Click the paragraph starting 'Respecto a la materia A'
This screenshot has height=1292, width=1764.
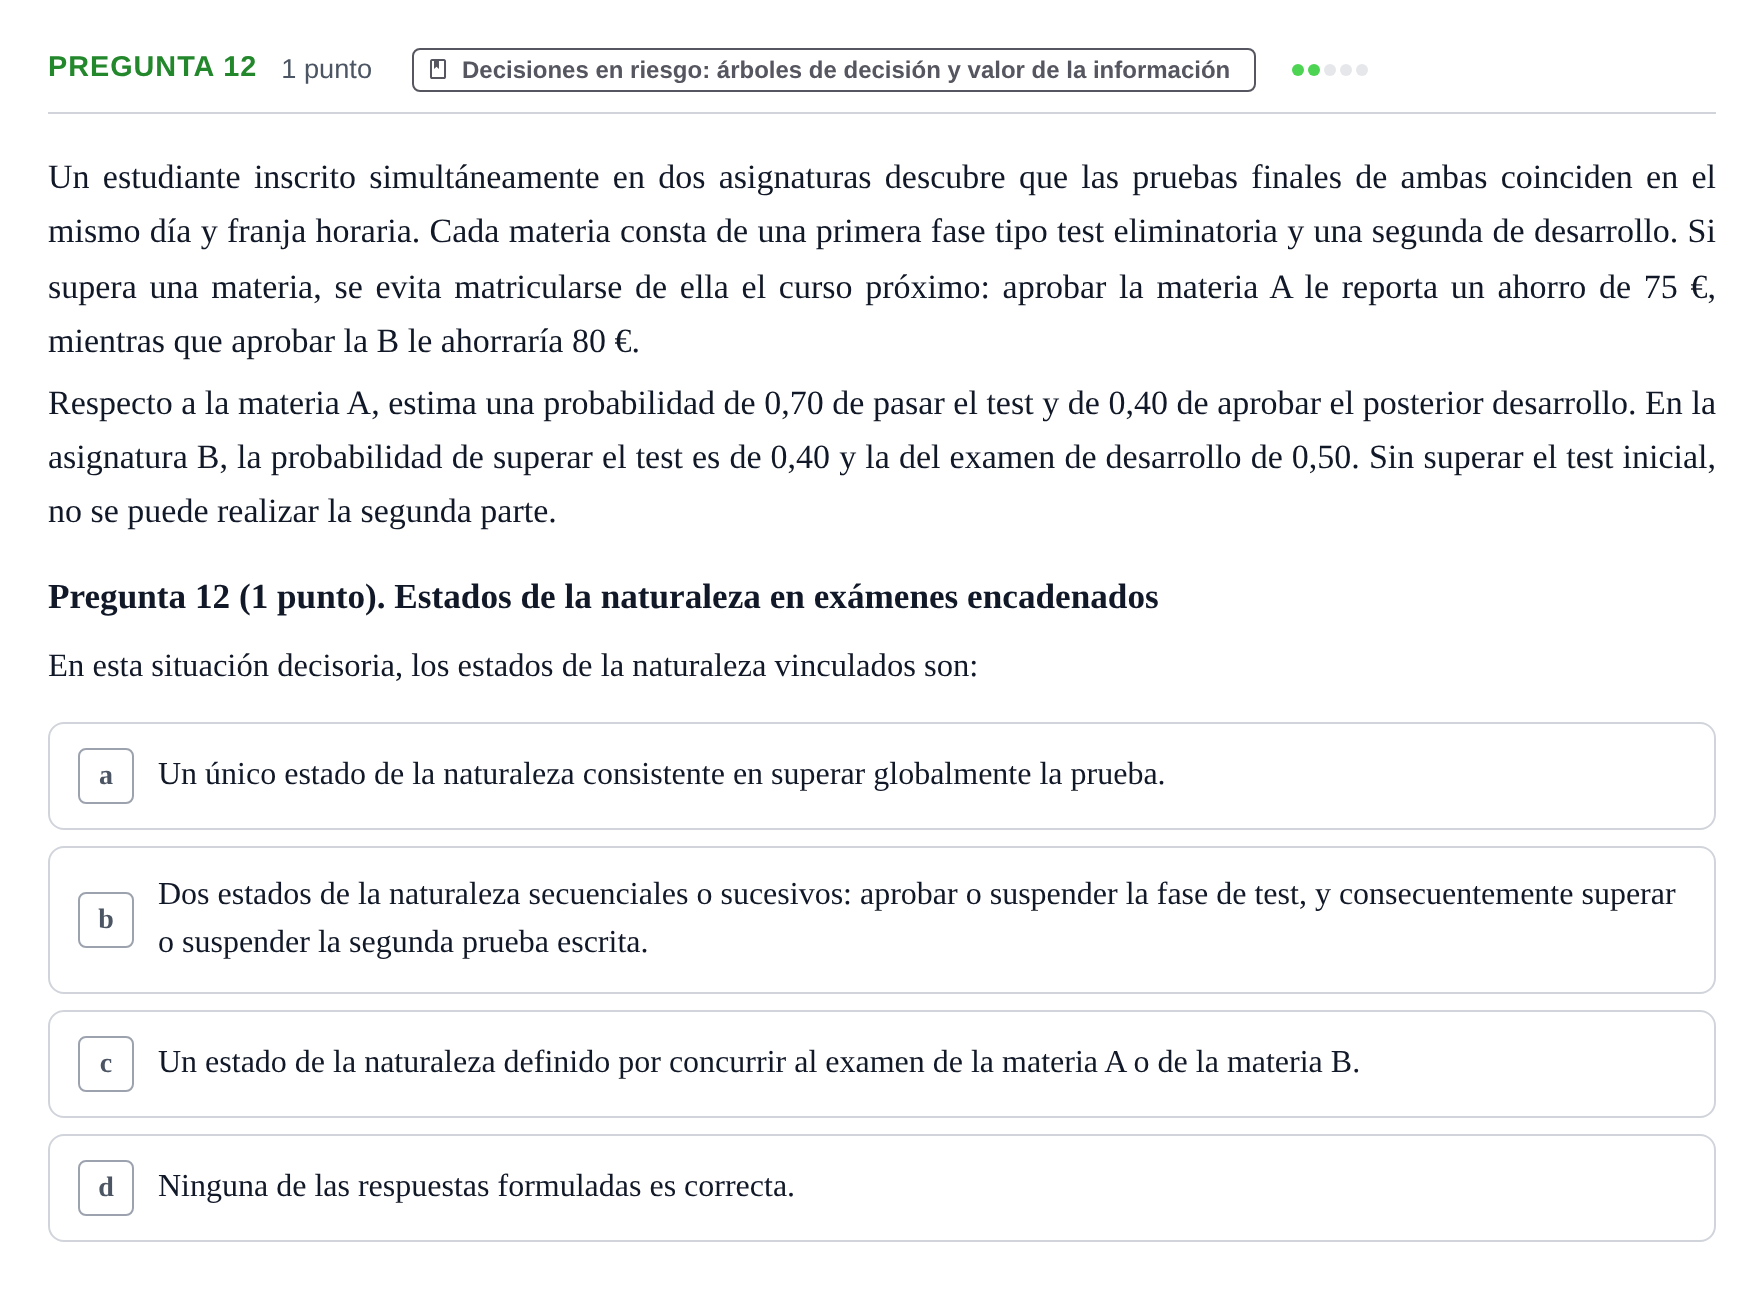[x=882, y=458]
